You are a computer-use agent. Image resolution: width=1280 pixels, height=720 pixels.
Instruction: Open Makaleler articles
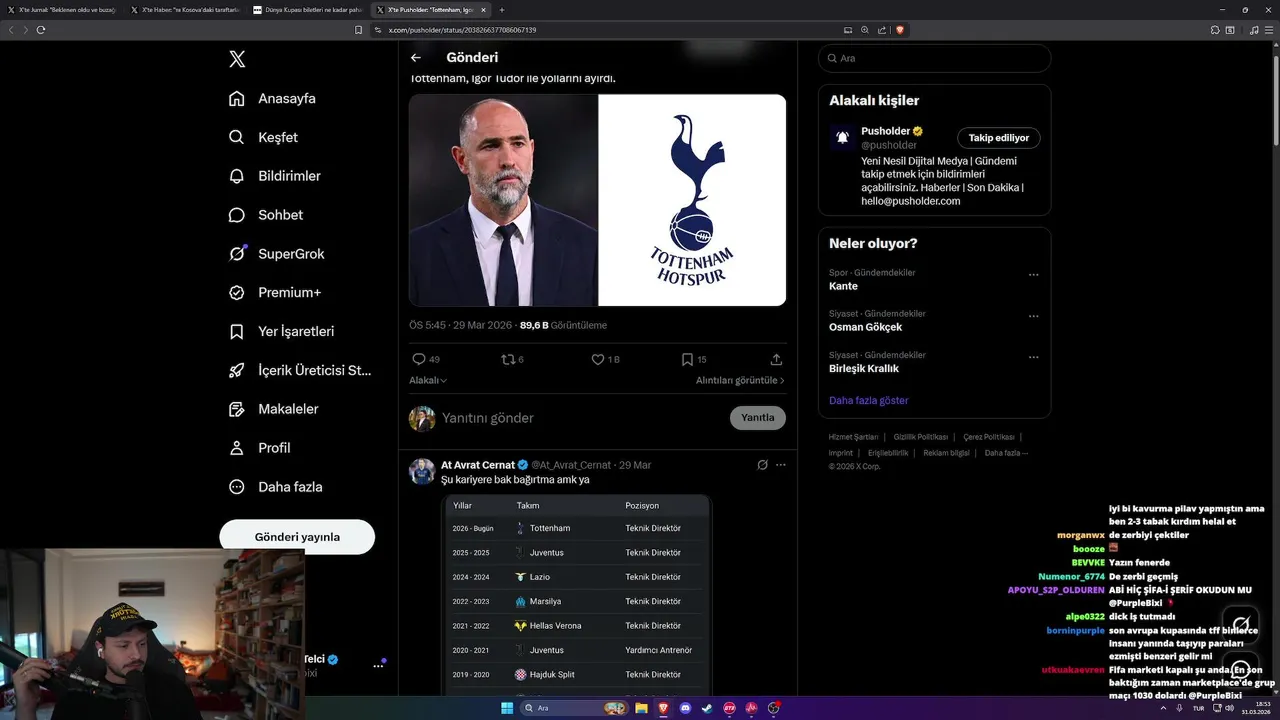click(273, 409)
